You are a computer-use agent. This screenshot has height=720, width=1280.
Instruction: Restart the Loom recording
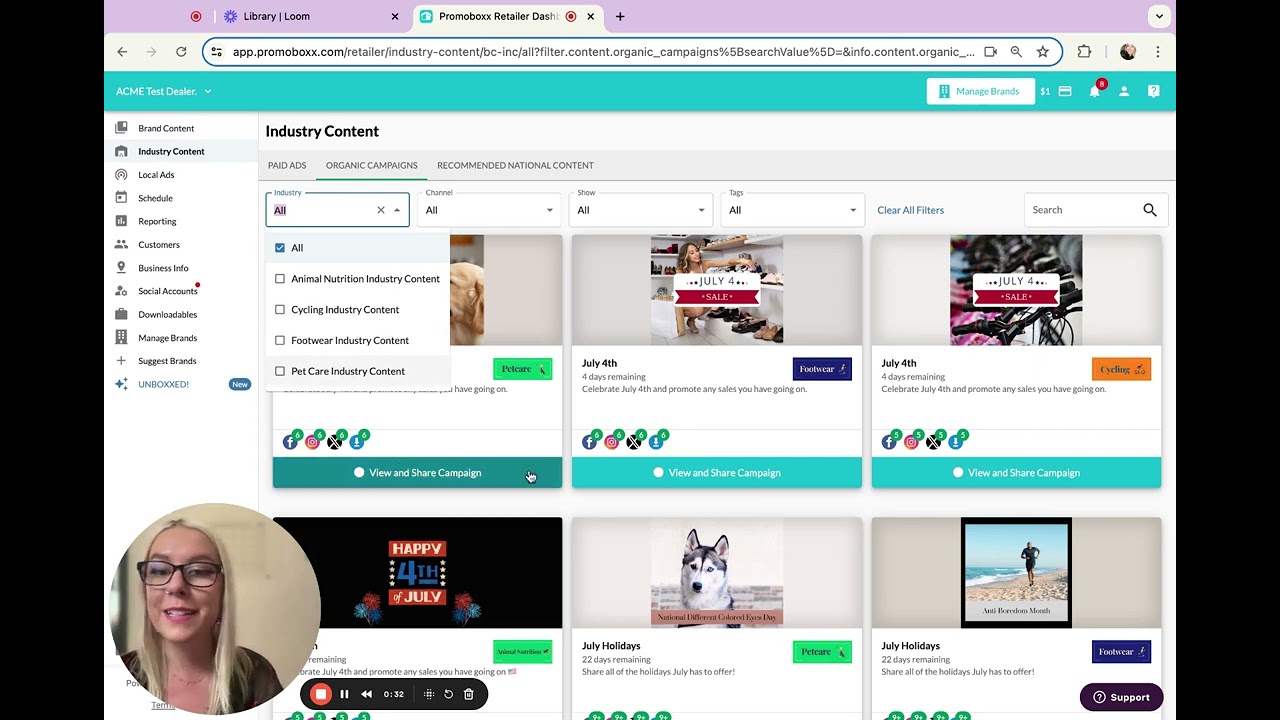pyautogui.click(x=448, y=694)
